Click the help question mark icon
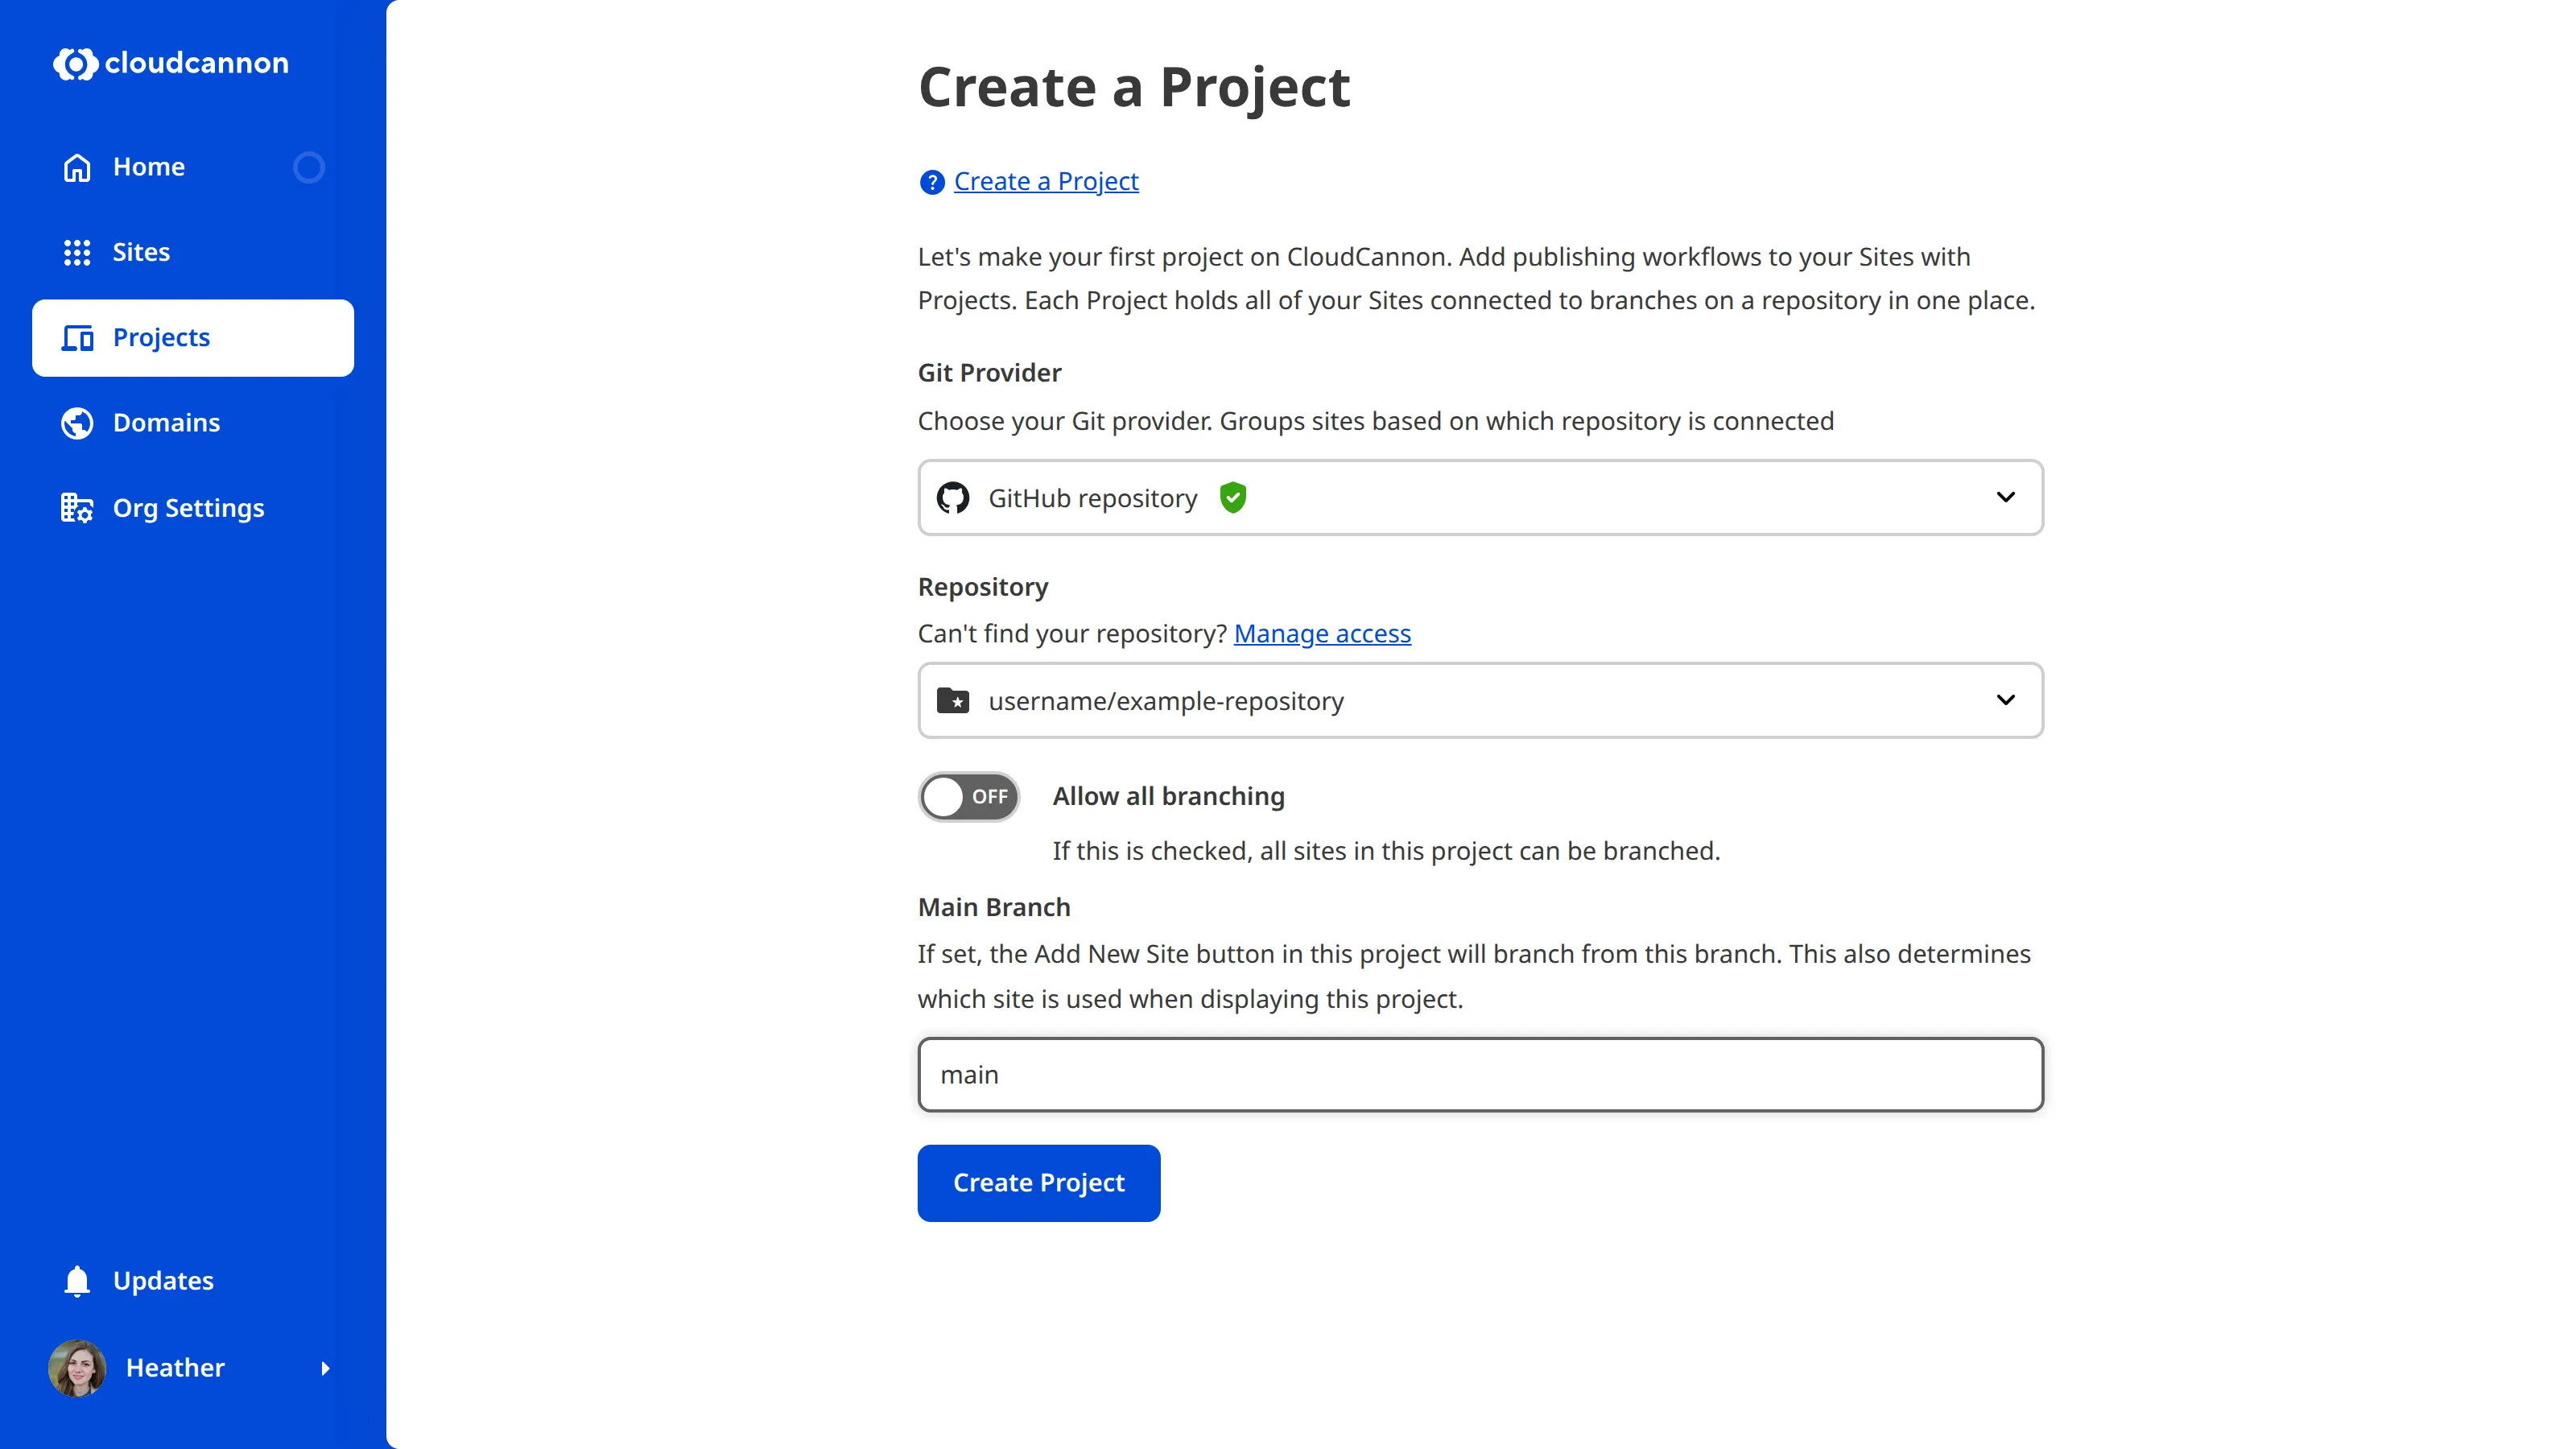The width and height of the screenshot is (2576, 1449). 931,182
